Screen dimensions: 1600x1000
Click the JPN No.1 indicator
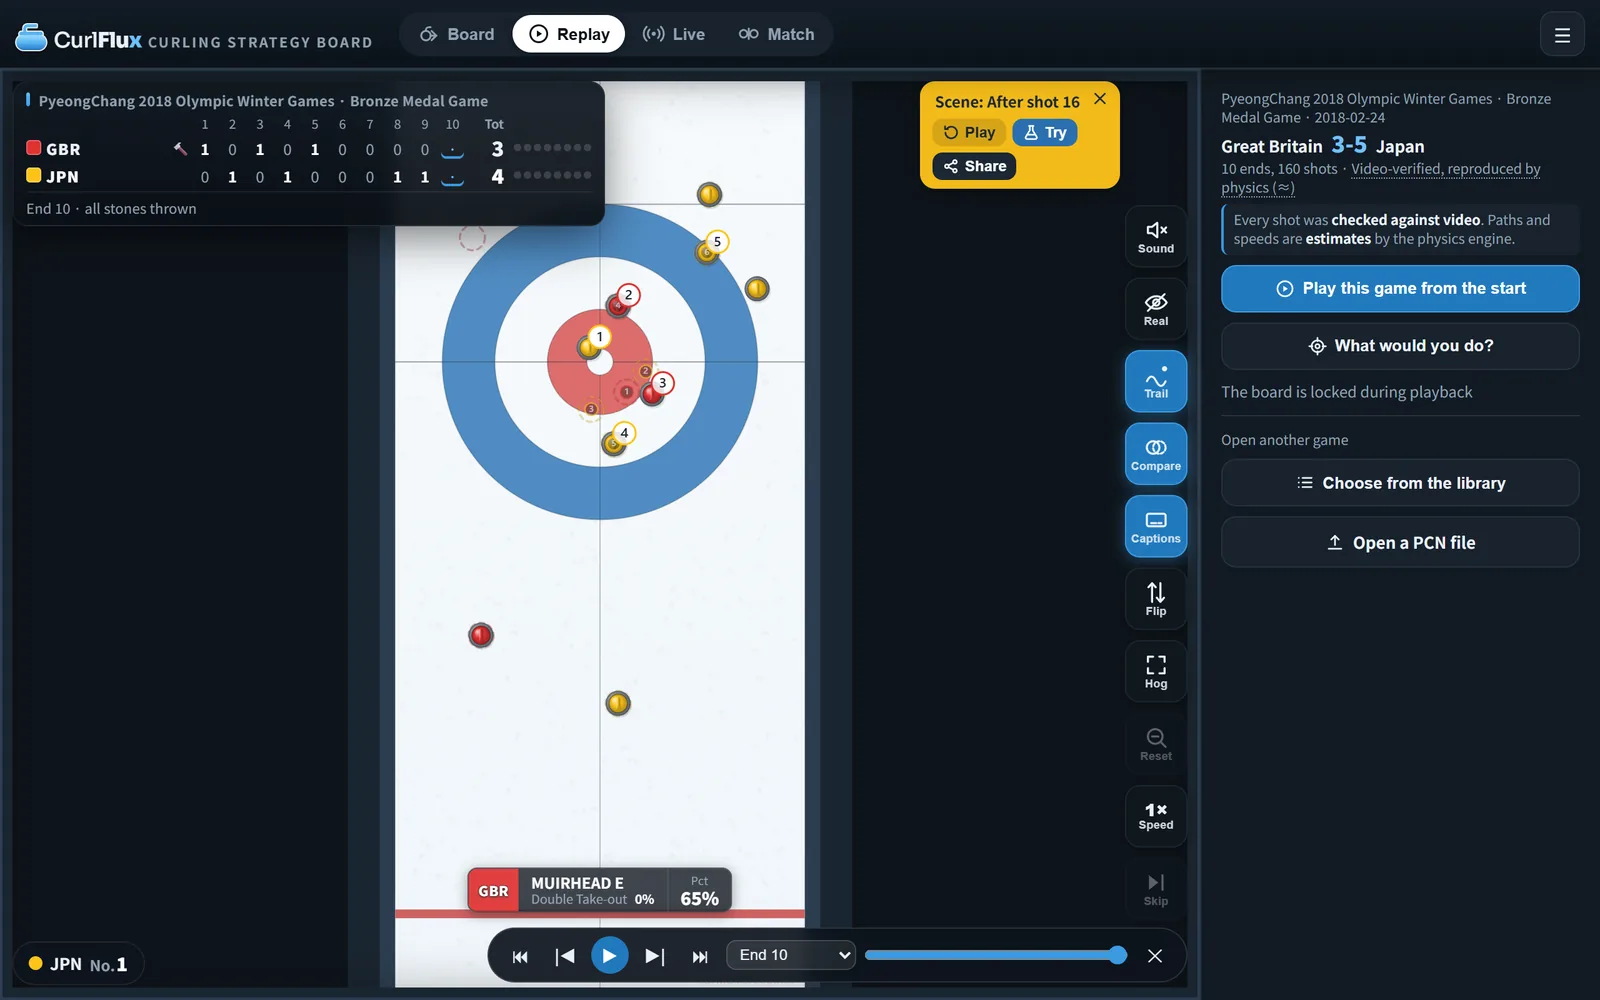(x=78, y=964)
